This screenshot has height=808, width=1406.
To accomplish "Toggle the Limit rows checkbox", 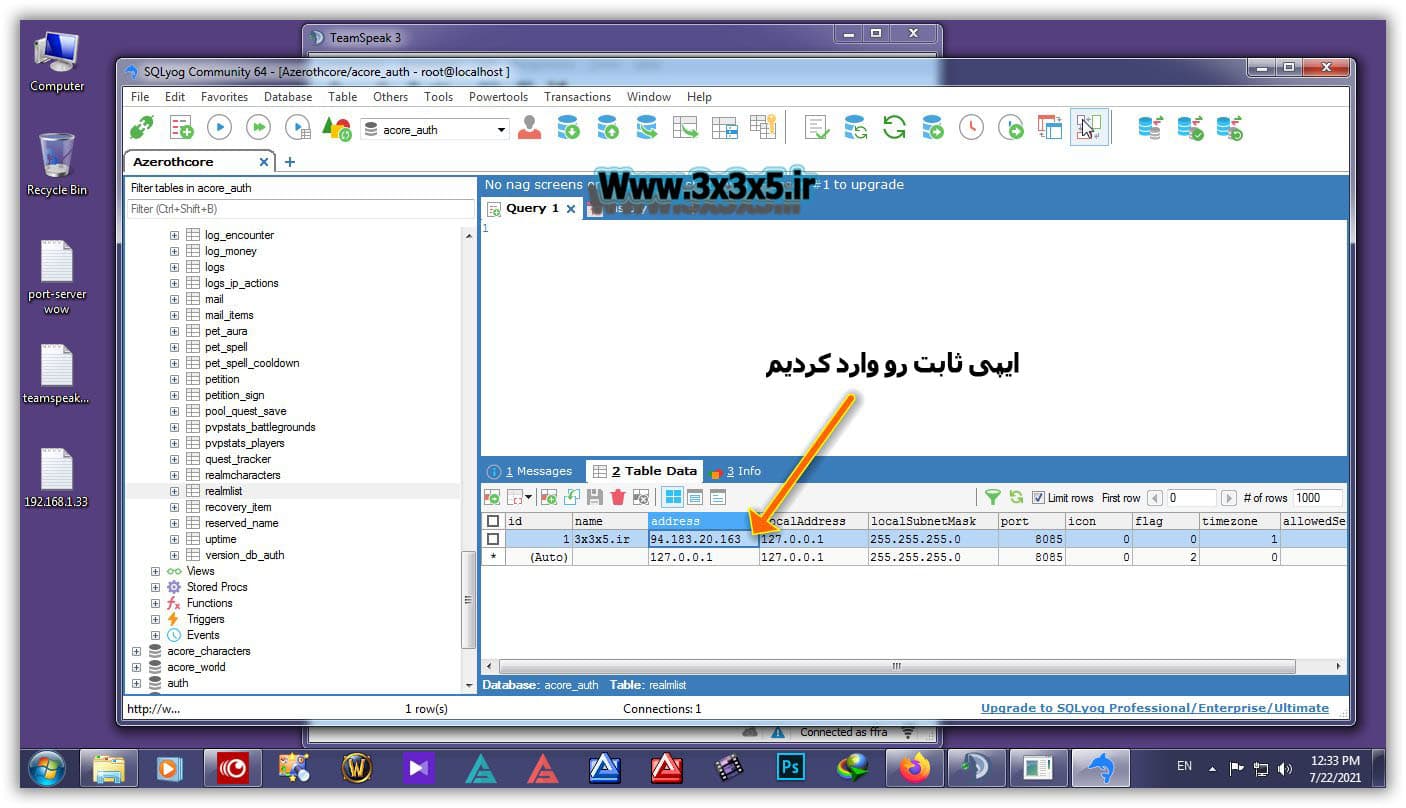I will click(x=1038, y=497).
